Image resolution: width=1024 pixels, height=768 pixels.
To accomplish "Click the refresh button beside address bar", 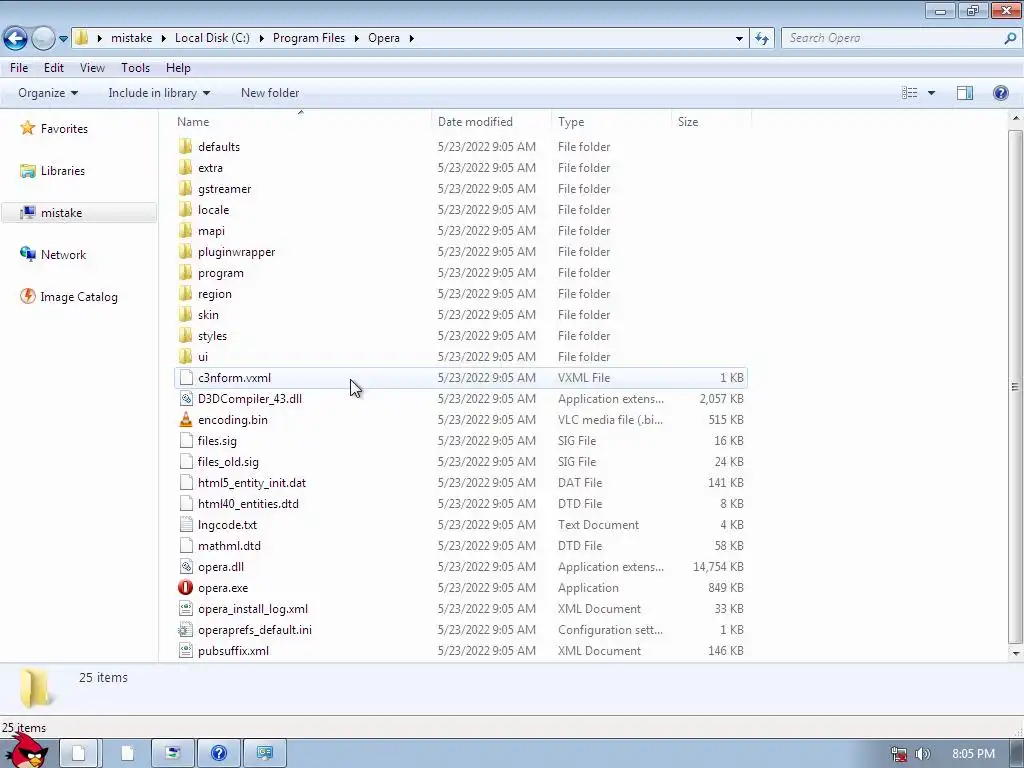I will 761,38.
